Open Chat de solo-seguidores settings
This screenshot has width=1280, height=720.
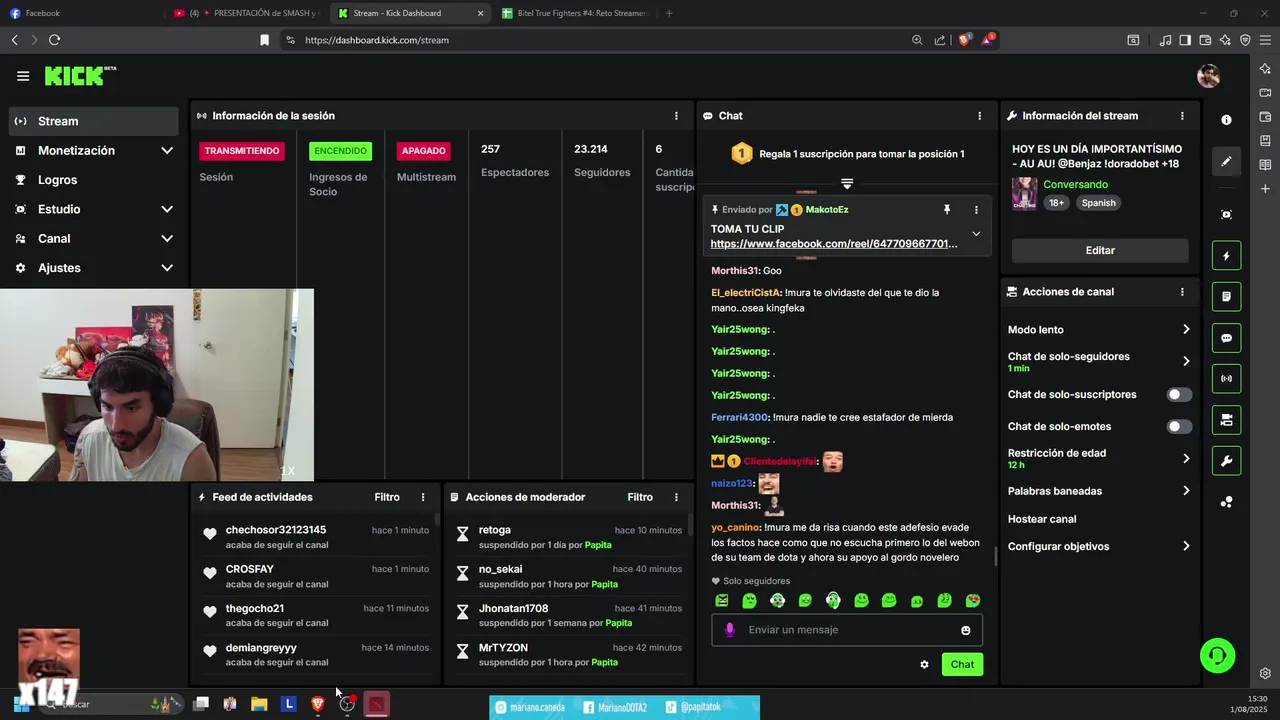[x=1099, y=361]
